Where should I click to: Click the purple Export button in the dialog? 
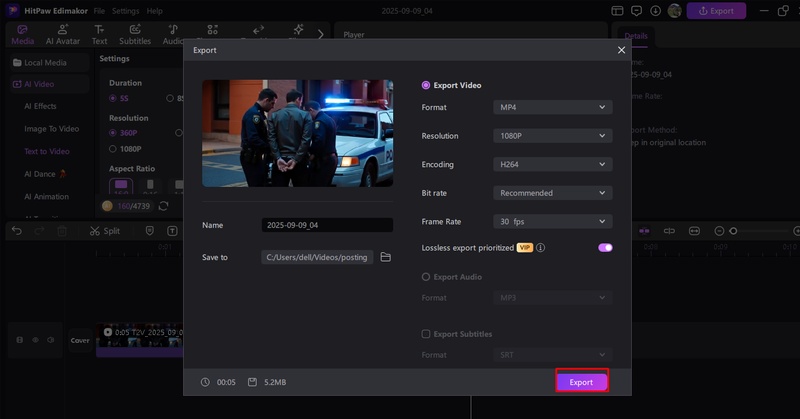coord(582,382)
